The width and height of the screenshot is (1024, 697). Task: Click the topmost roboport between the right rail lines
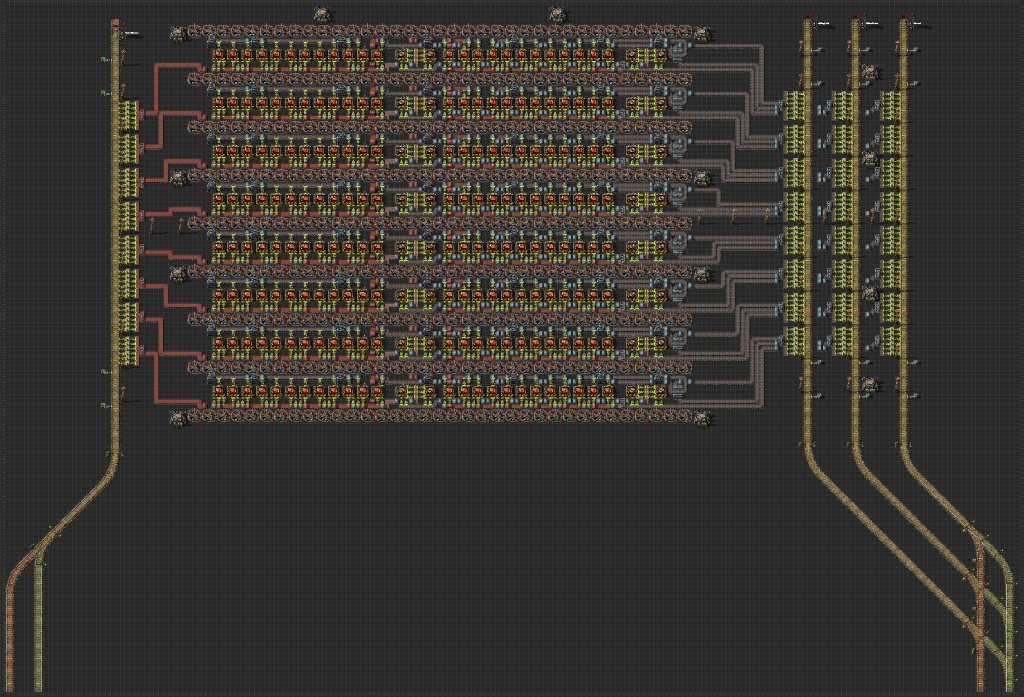pos(869,72)
